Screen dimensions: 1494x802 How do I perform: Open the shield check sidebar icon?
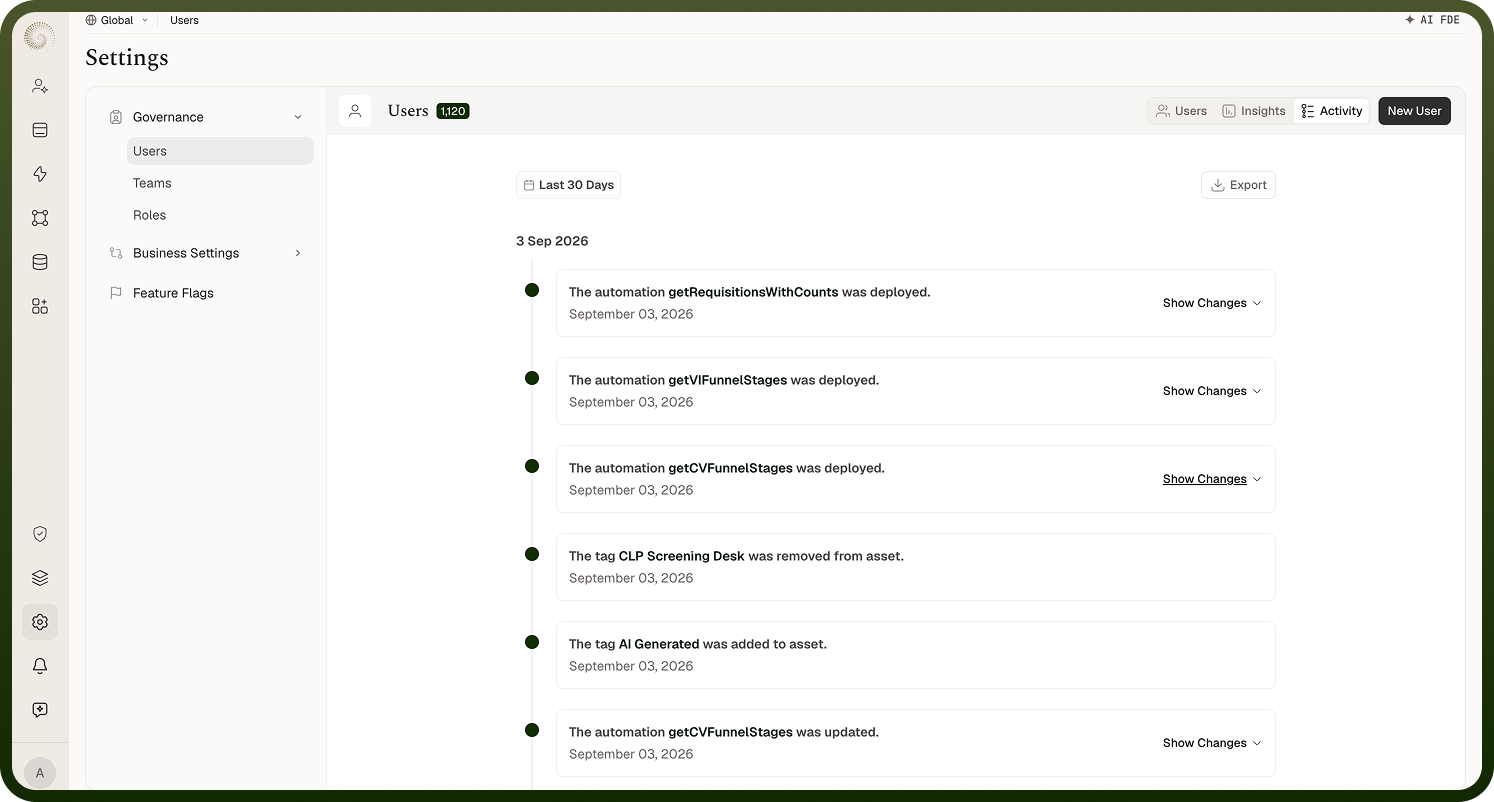click(x=40, y=534)
